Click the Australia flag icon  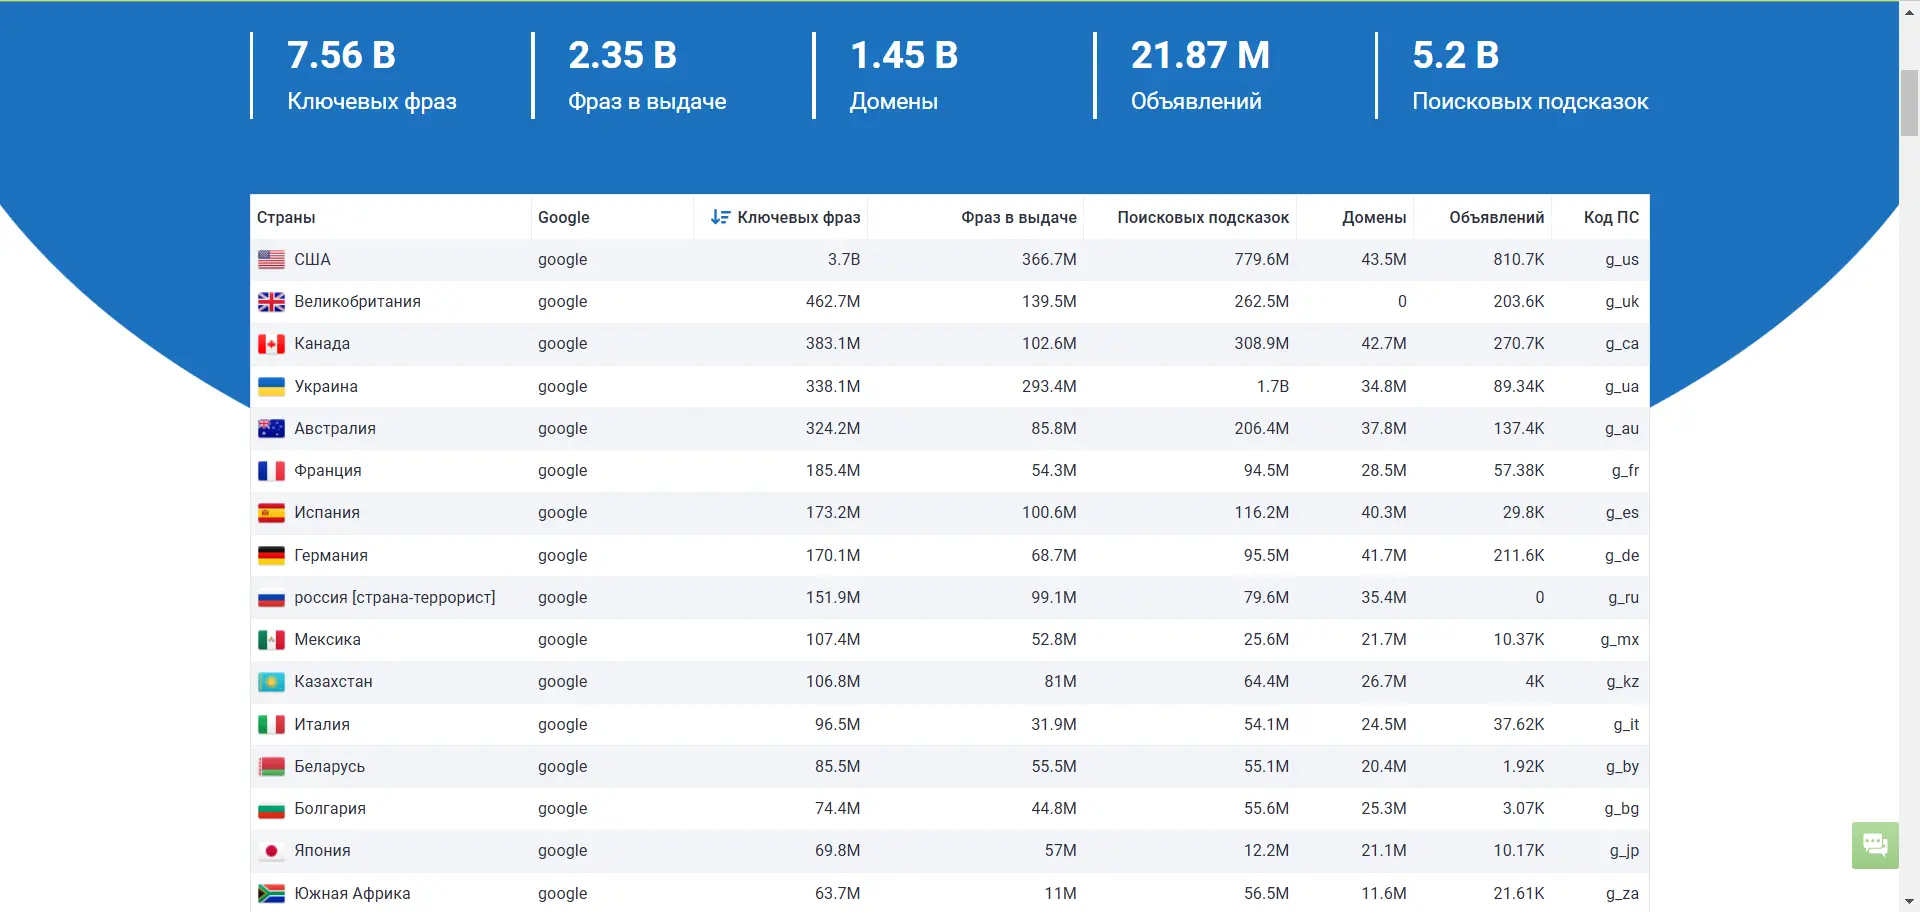tap(271, 429)
